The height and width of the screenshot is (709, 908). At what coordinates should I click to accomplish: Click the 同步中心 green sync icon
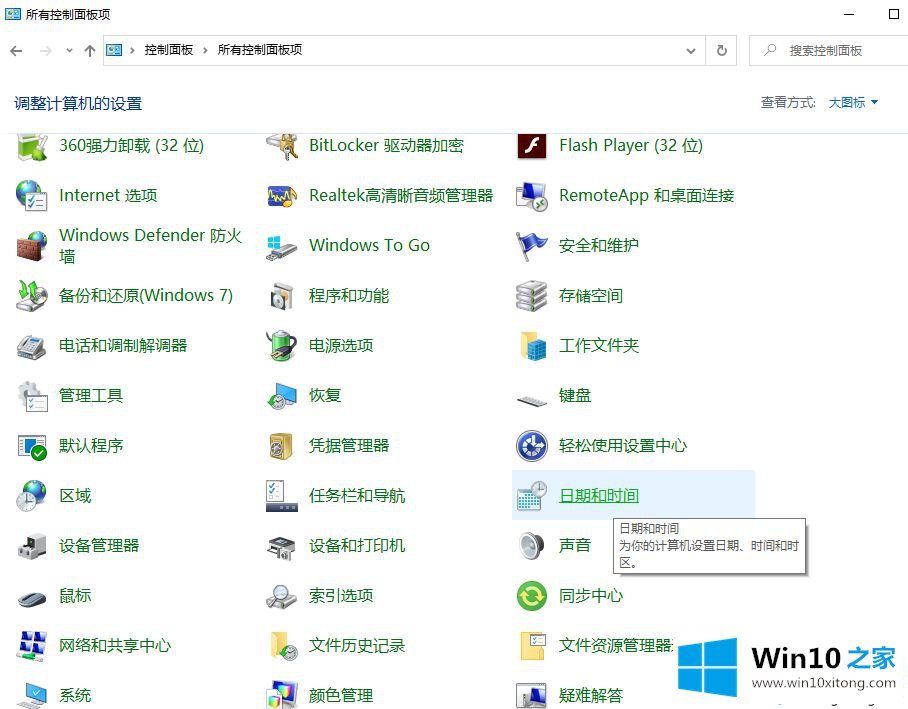pyautogui.click(x=532, y=596)
